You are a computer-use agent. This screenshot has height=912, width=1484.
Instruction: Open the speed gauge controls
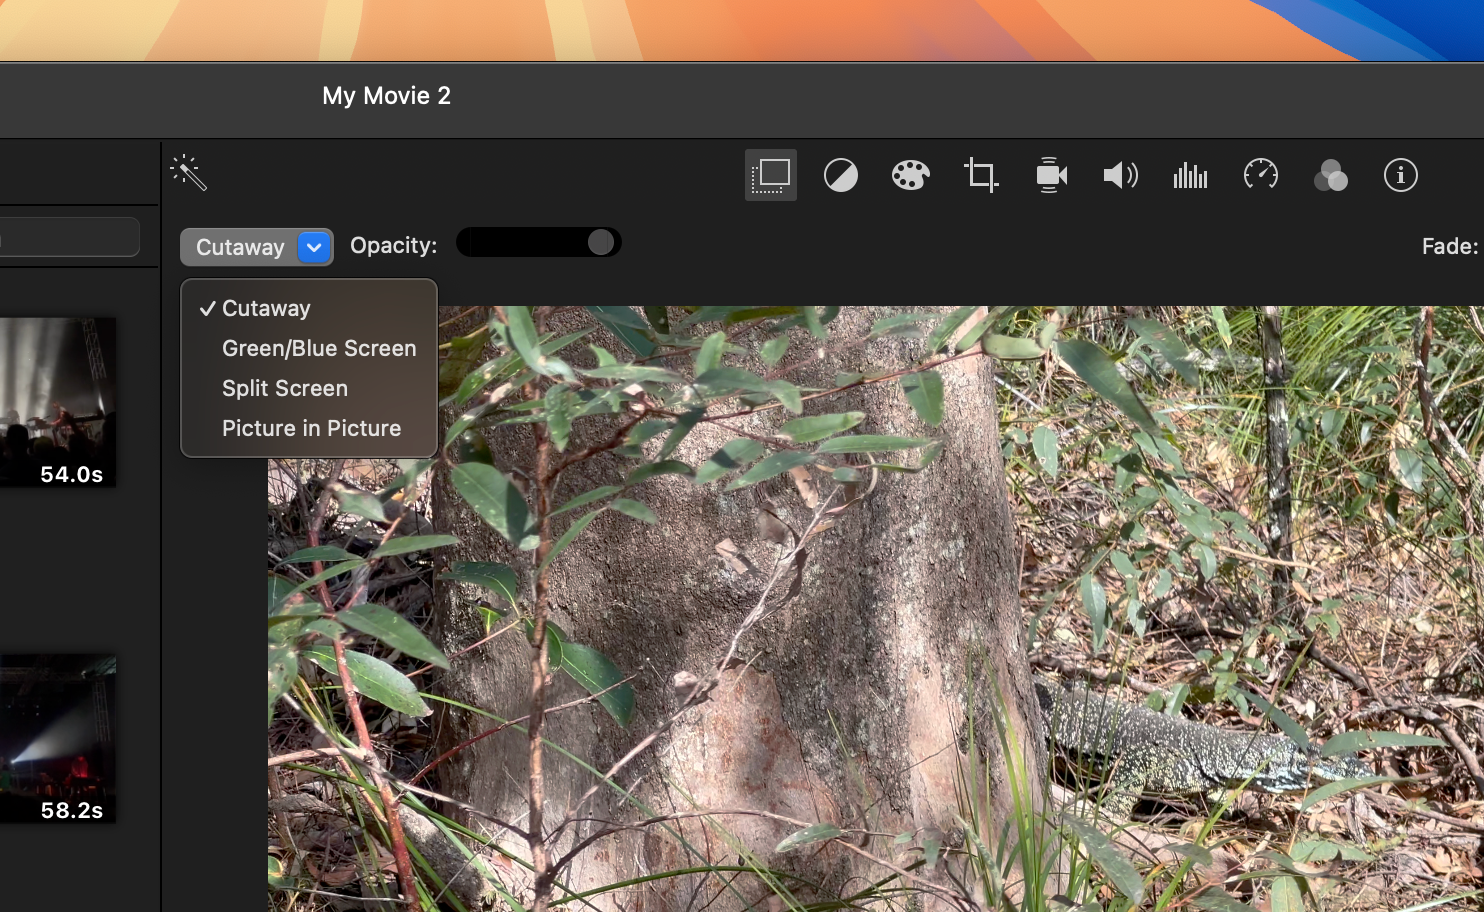coord(1261,175)
